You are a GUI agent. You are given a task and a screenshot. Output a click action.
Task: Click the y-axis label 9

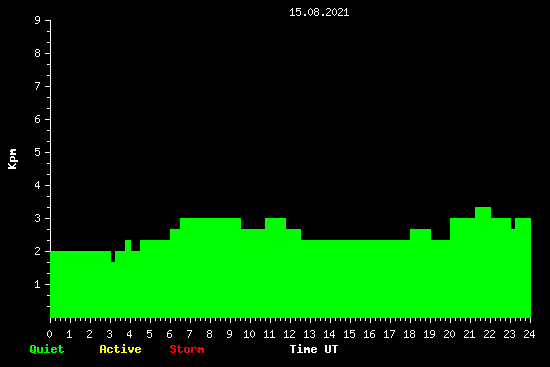click(38, 20)
